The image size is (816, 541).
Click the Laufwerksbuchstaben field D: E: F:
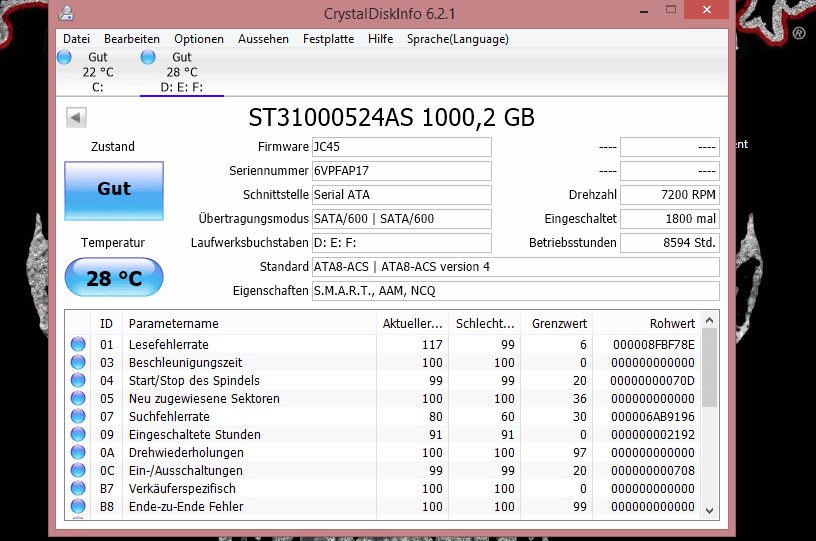point(402,242)
